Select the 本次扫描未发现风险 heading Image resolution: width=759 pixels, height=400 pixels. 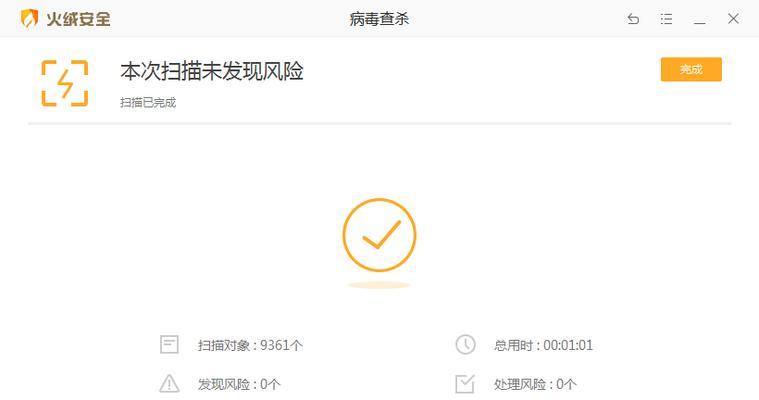pyautogui.click(x=212, y=71)
